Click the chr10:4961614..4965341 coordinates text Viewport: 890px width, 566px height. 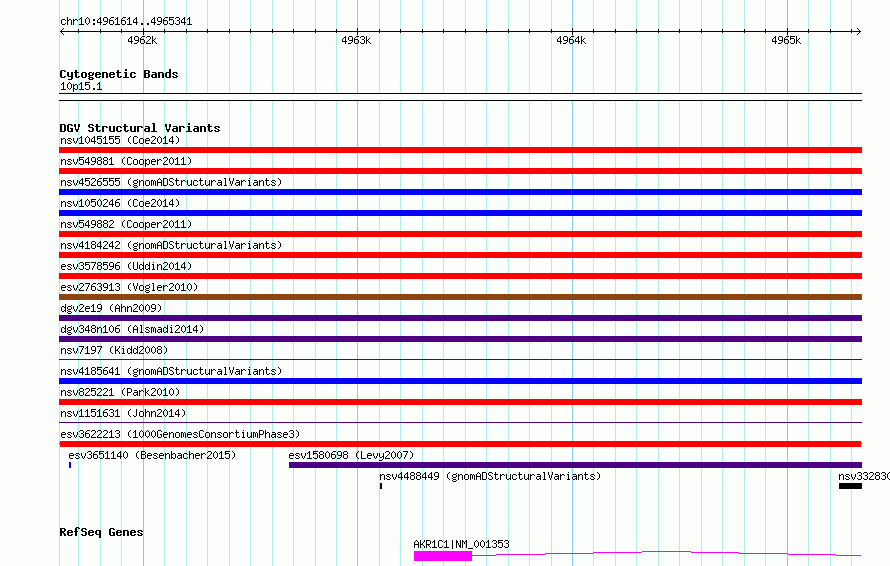[126, 22]
